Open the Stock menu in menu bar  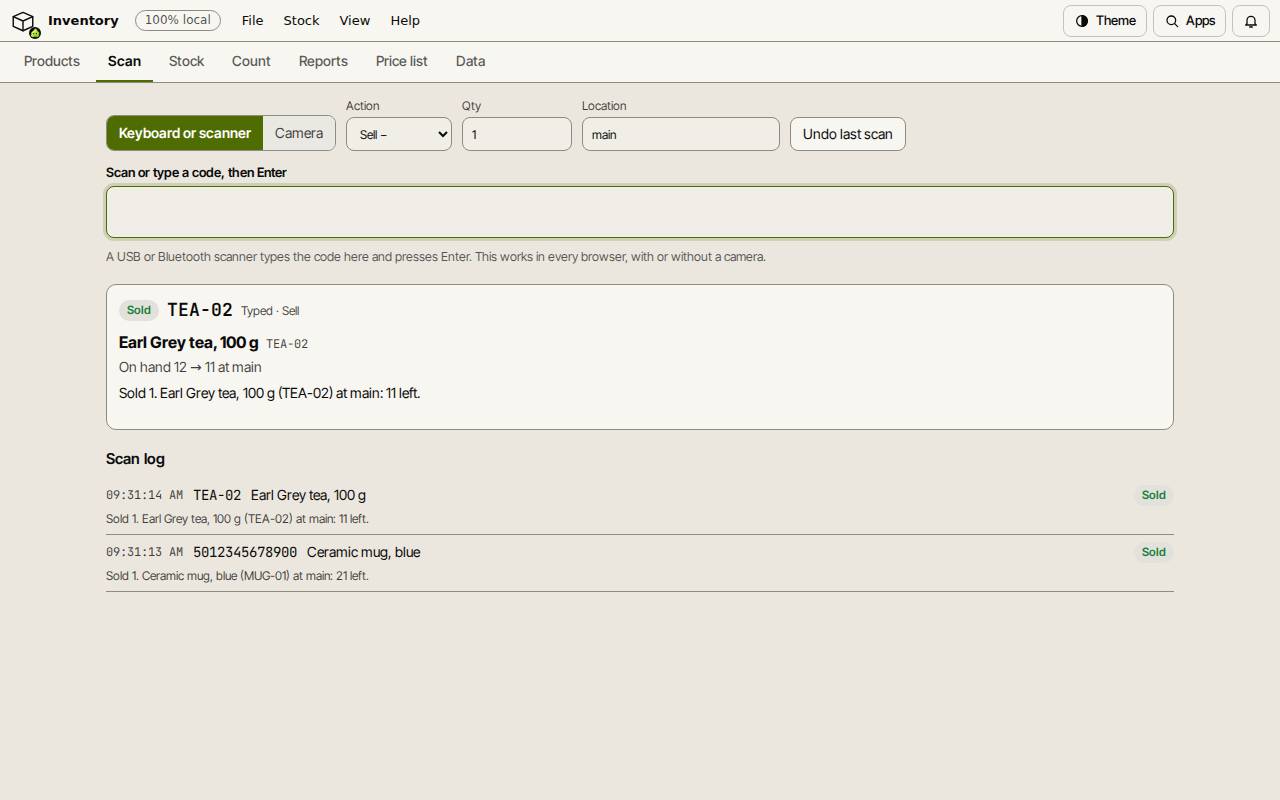(301, 20)
